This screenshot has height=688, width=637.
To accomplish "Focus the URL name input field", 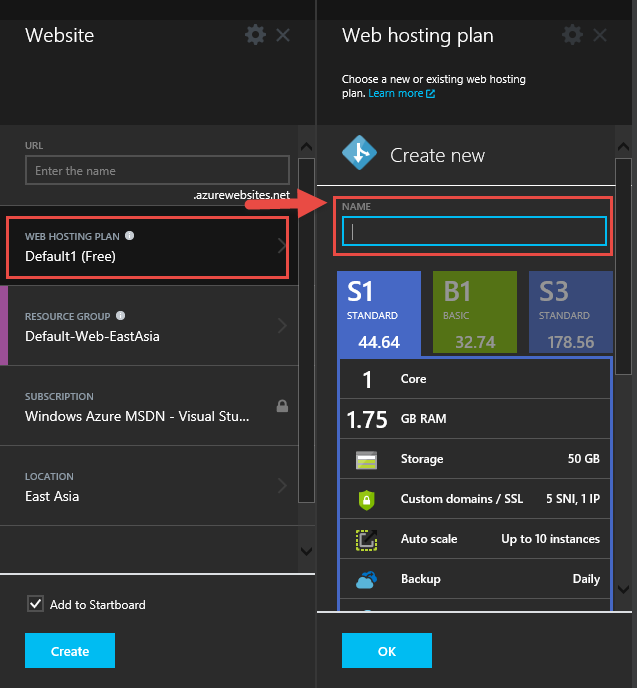I will [x=157, y=170].
